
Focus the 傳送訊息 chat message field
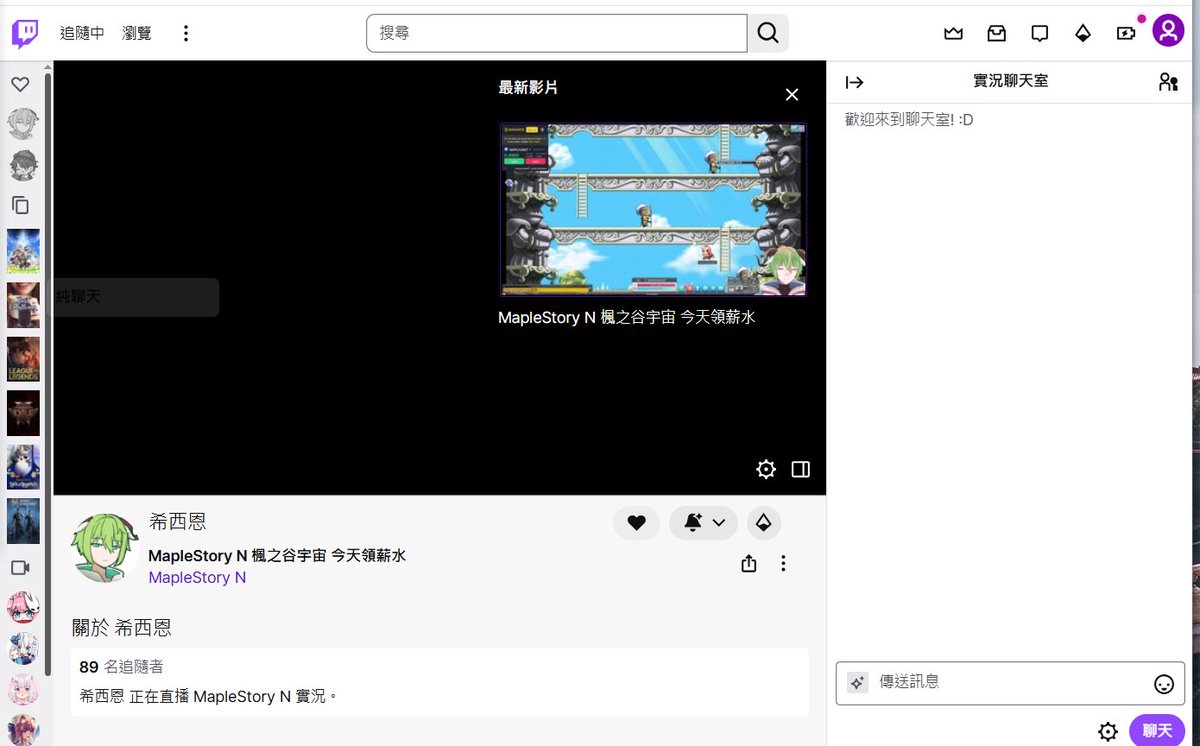[x=1010, y=683]
